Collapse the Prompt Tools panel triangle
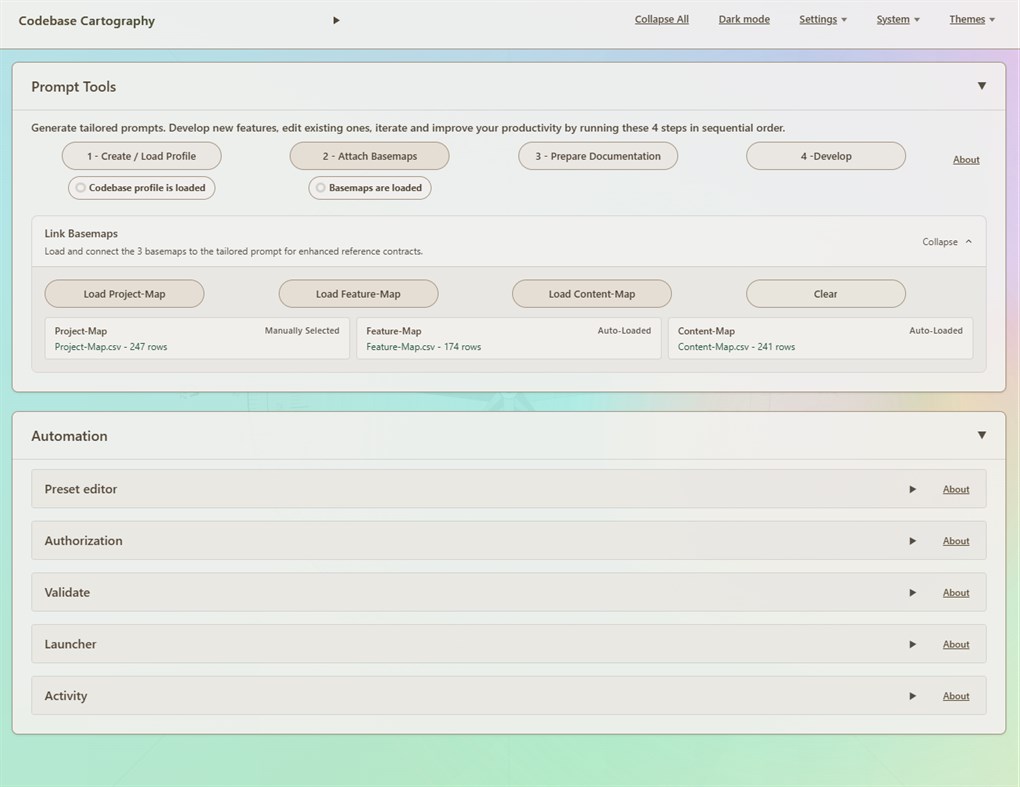This screenshot has height=787, width=1020. point(982,86)
